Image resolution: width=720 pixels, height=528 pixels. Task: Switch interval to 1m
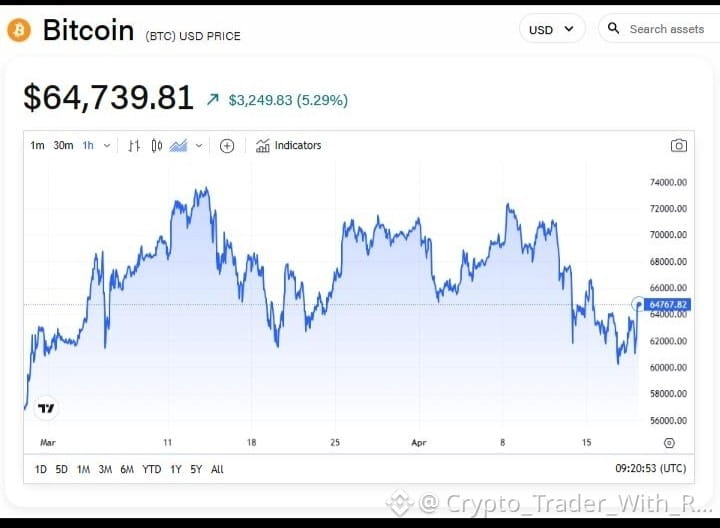(x=37, y=146)
